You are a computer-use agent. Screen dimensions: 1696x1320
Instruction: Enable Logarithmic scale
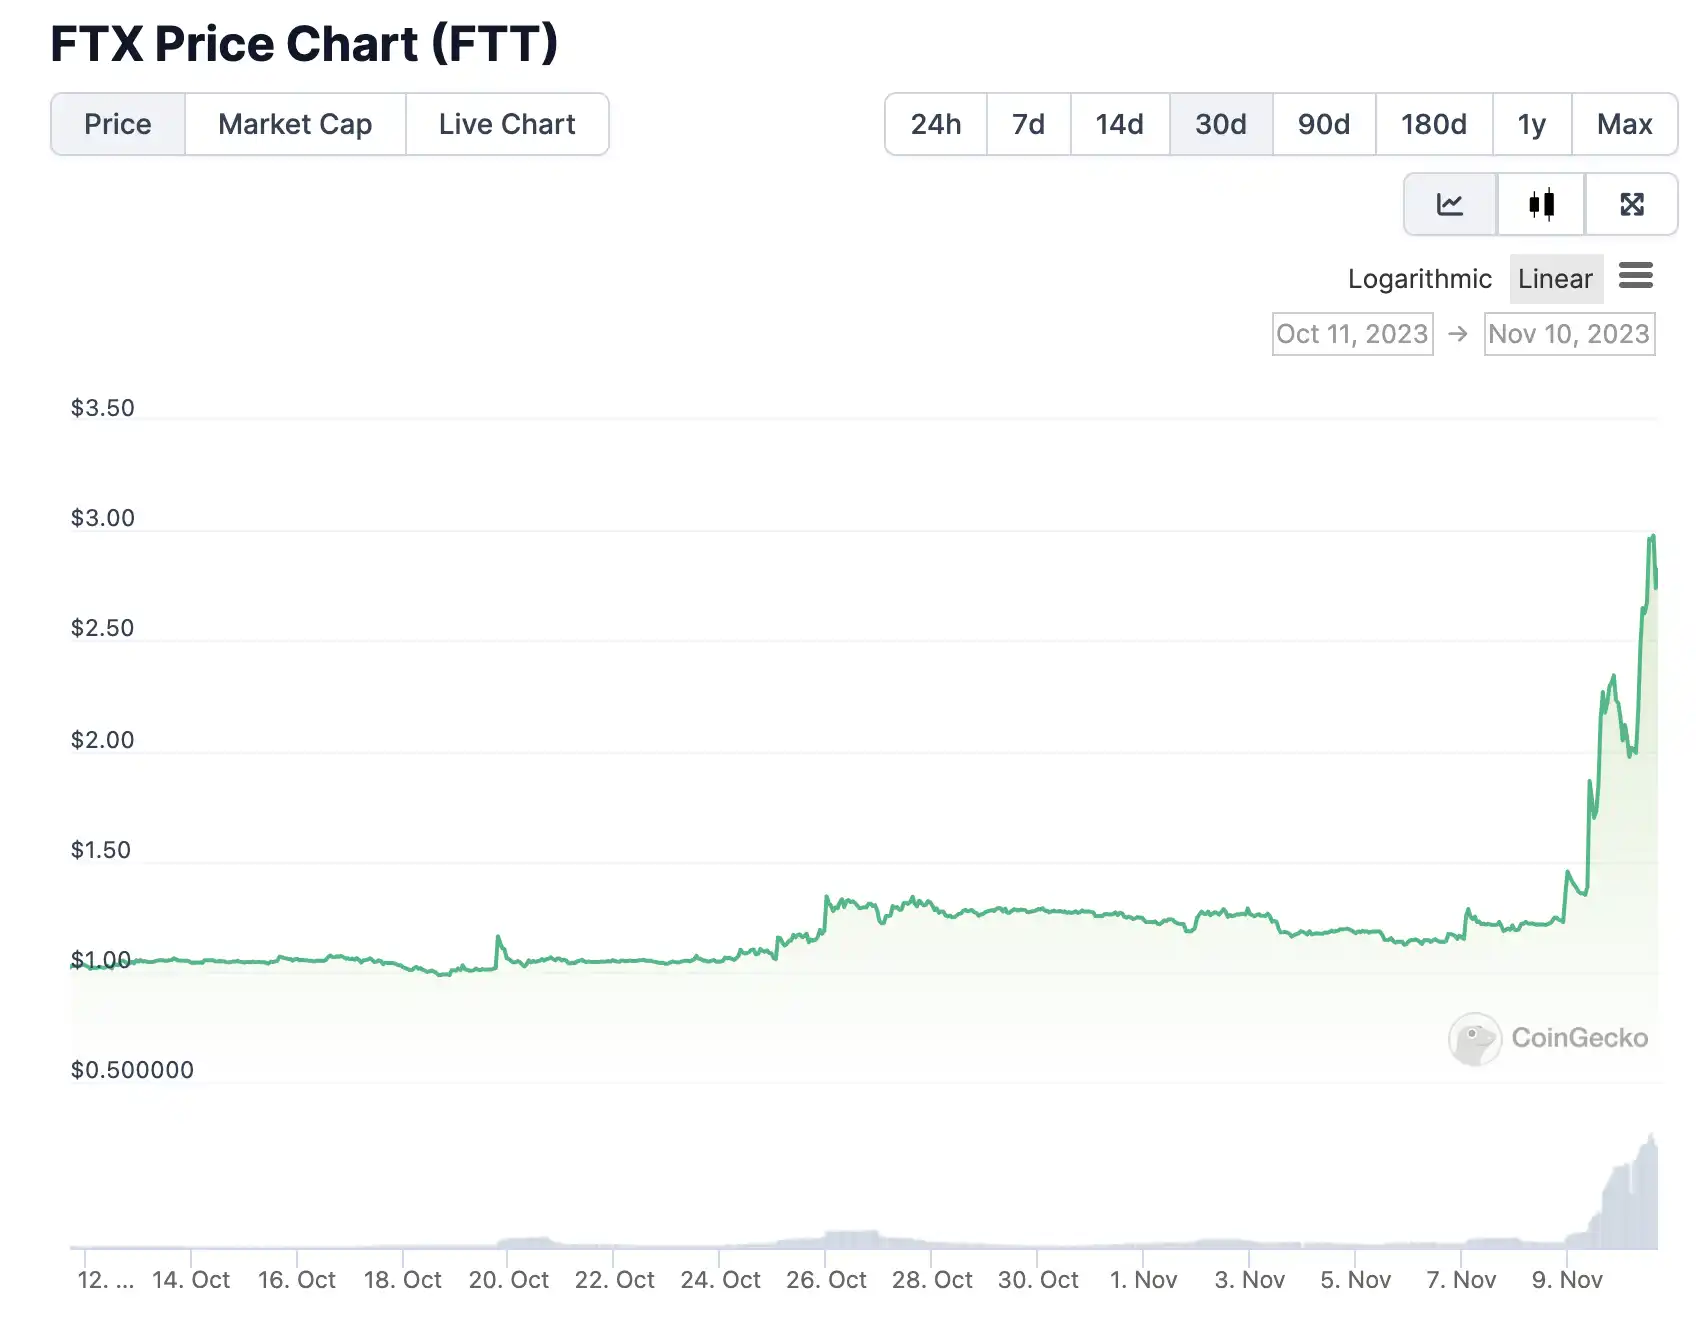1419,279
